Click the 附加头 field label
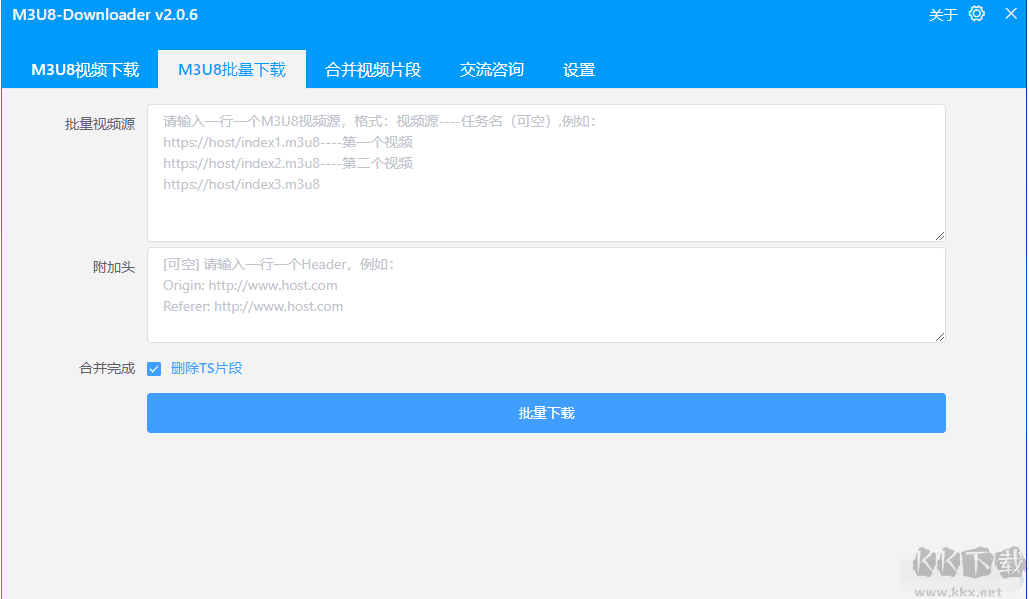This screenshot has width=1029, height=599. pyautogui.click(x=113, y=267)
